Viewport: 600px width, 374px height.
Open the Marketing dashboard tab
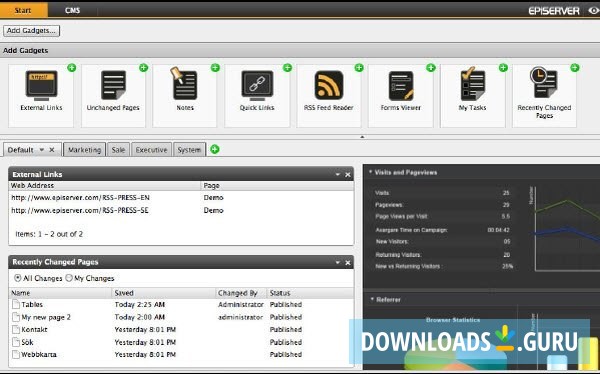coord(84,150)
